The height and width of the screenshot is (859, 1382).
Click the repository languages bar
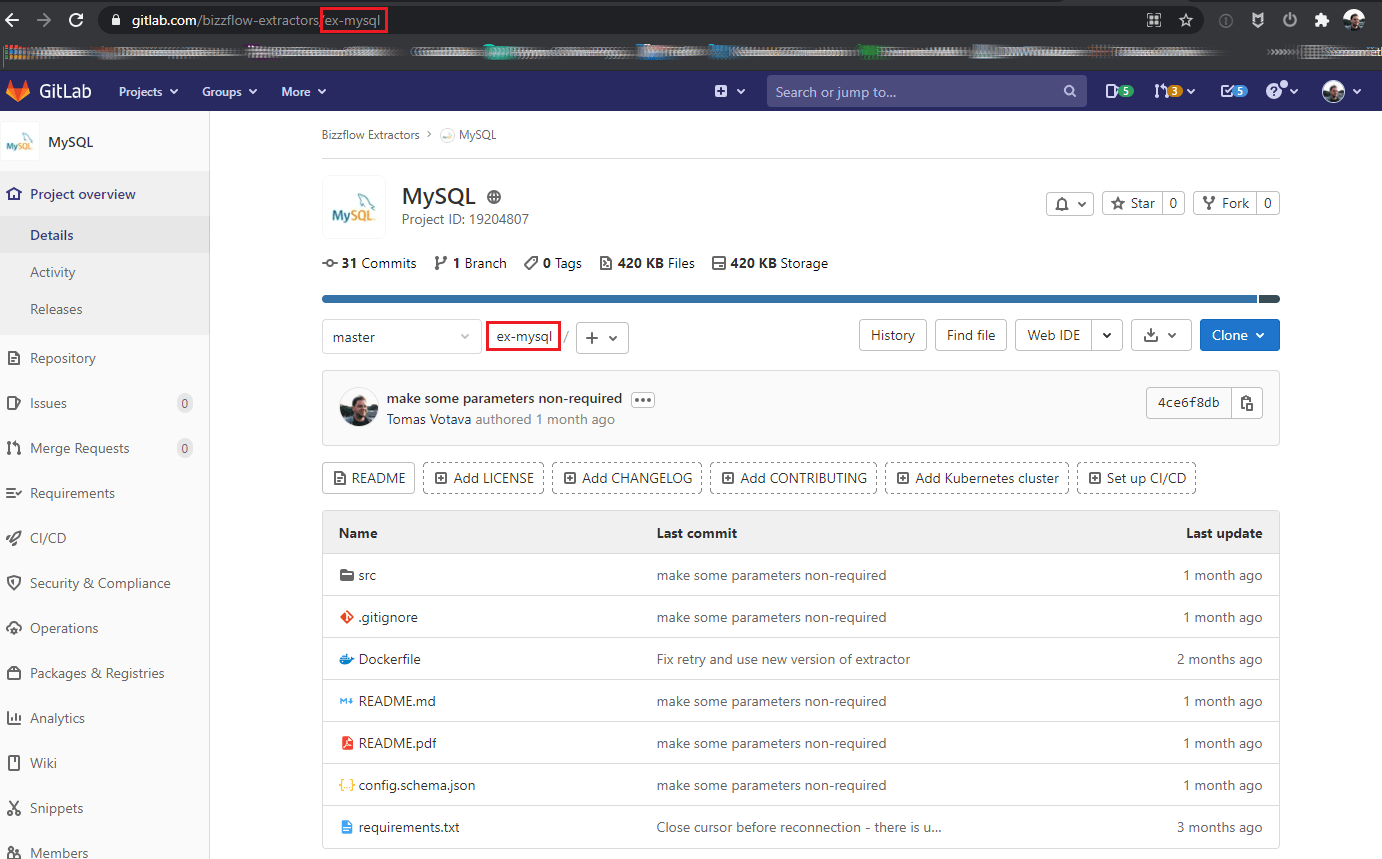[x=801, y=299]
